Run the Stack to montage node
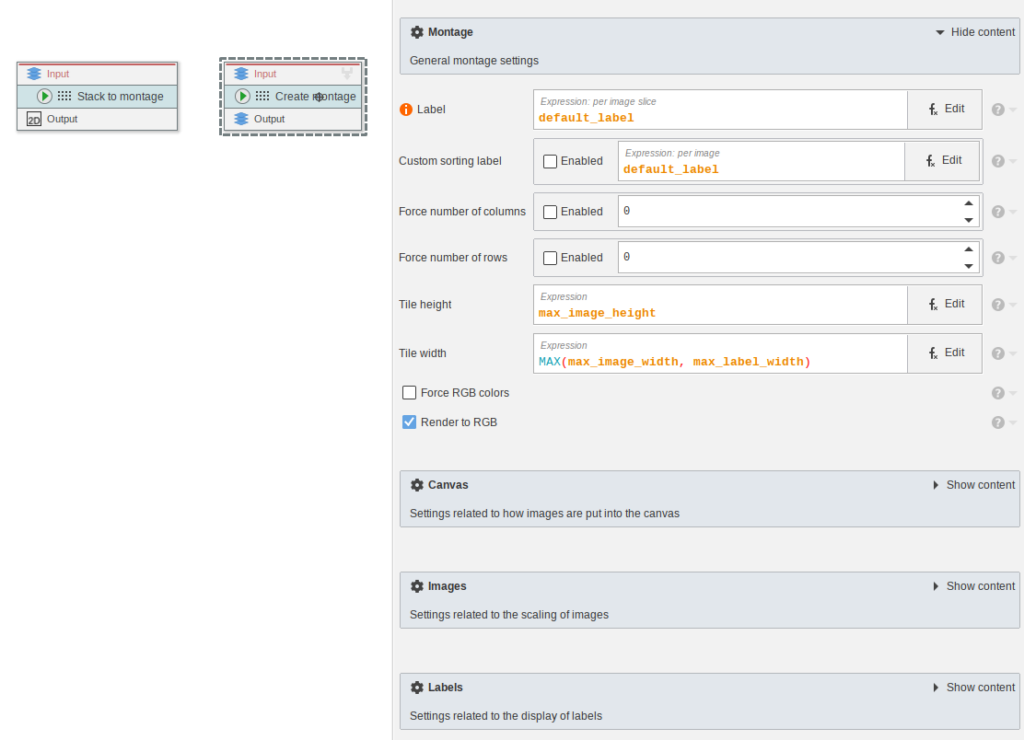The width and height of the screenshot is (1024, 740). [x=44, y=97]
